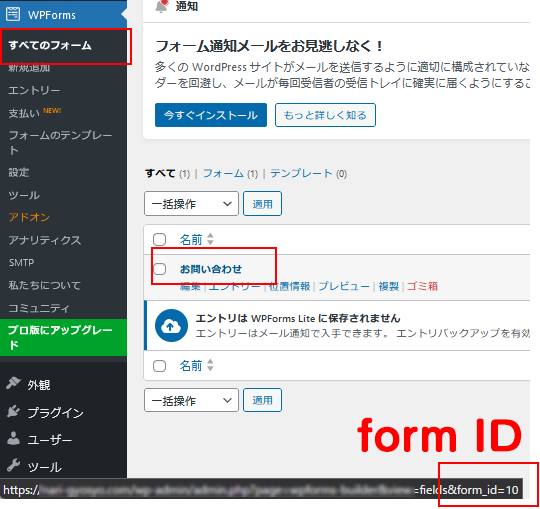Click プレビュー row action link

(x=344, y=286)
